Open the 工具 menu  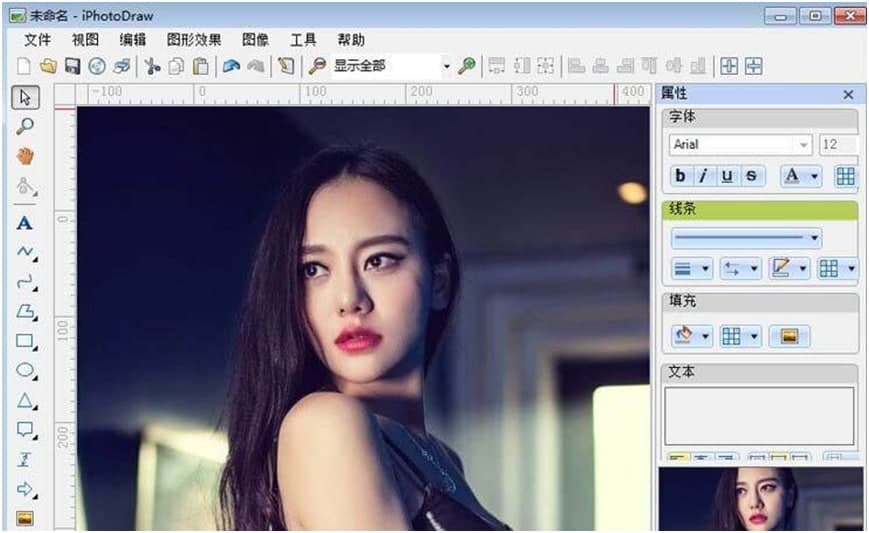point(303,40)
